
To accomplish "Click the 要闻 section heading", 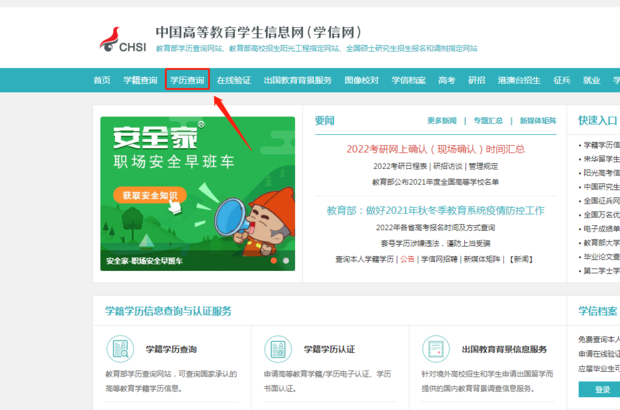I will click(x=325, y=121).
